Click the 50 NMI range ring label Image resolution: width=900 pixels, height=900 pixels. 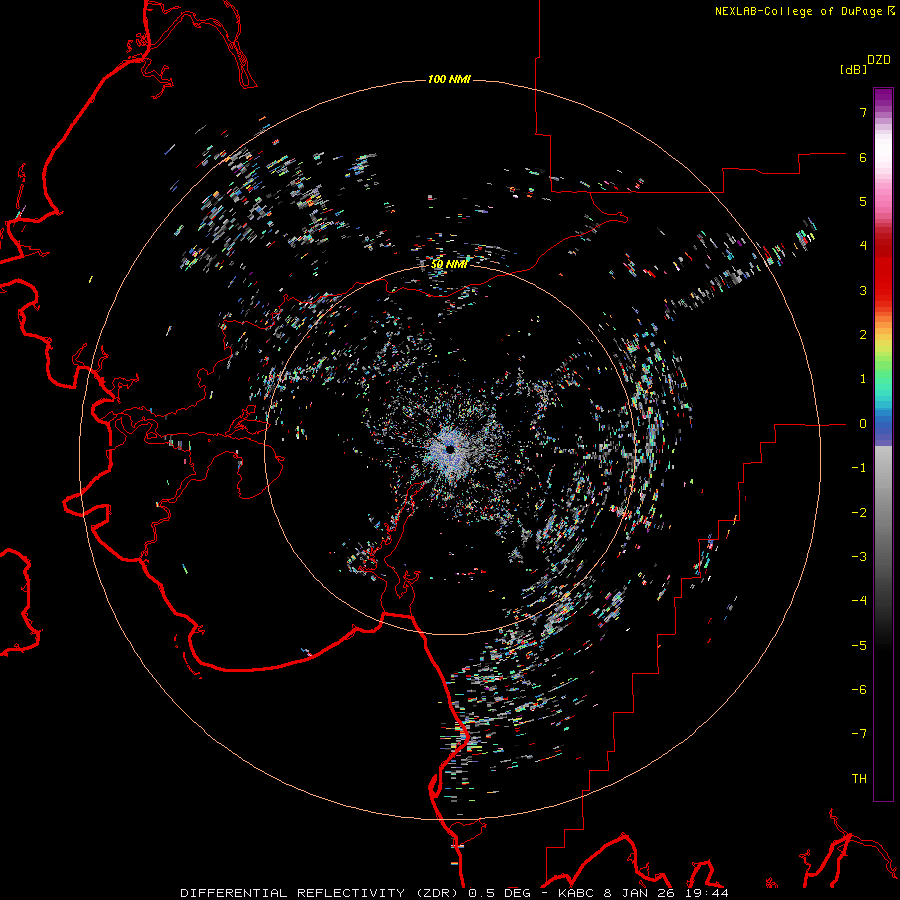449,264
